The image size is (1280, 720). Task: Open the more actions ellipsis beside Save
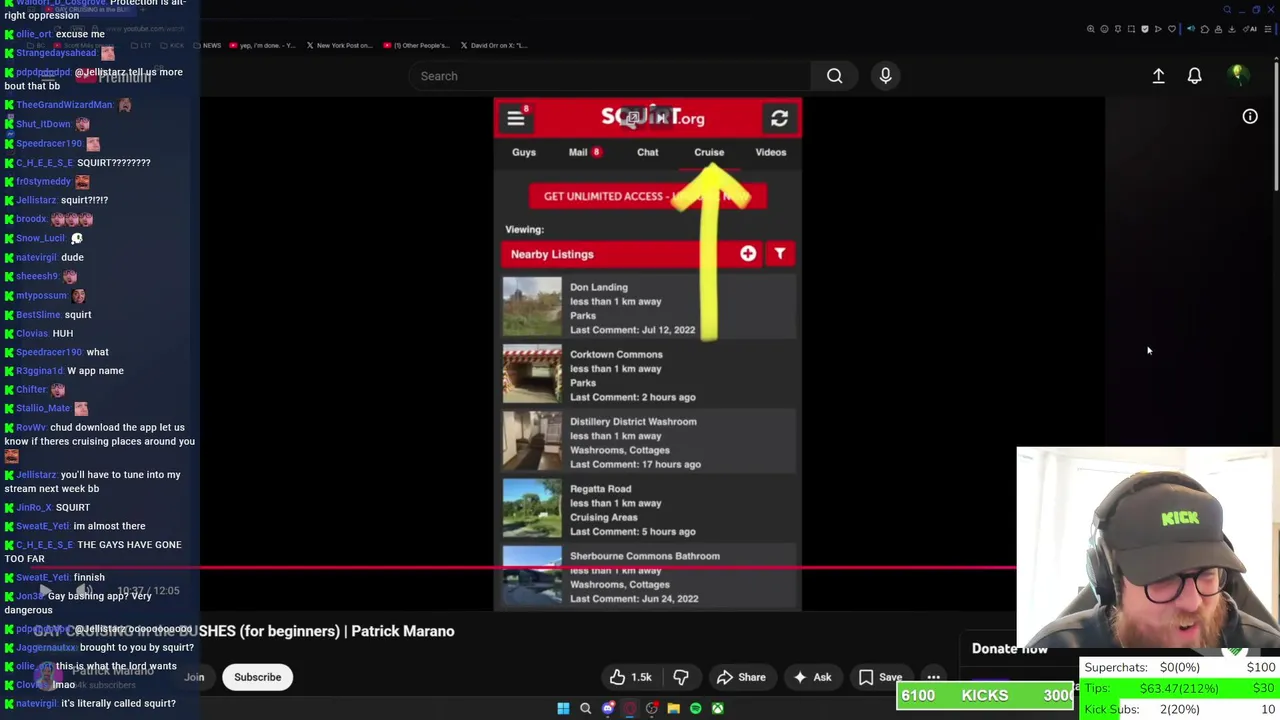coord(933,677)
